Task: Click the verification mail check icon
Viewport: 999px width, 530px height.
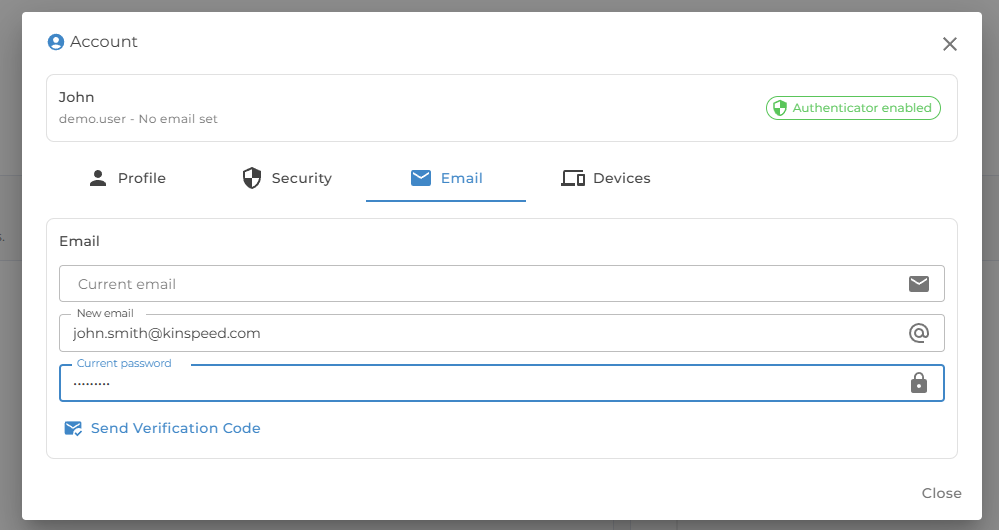Action: coord(73,428)
